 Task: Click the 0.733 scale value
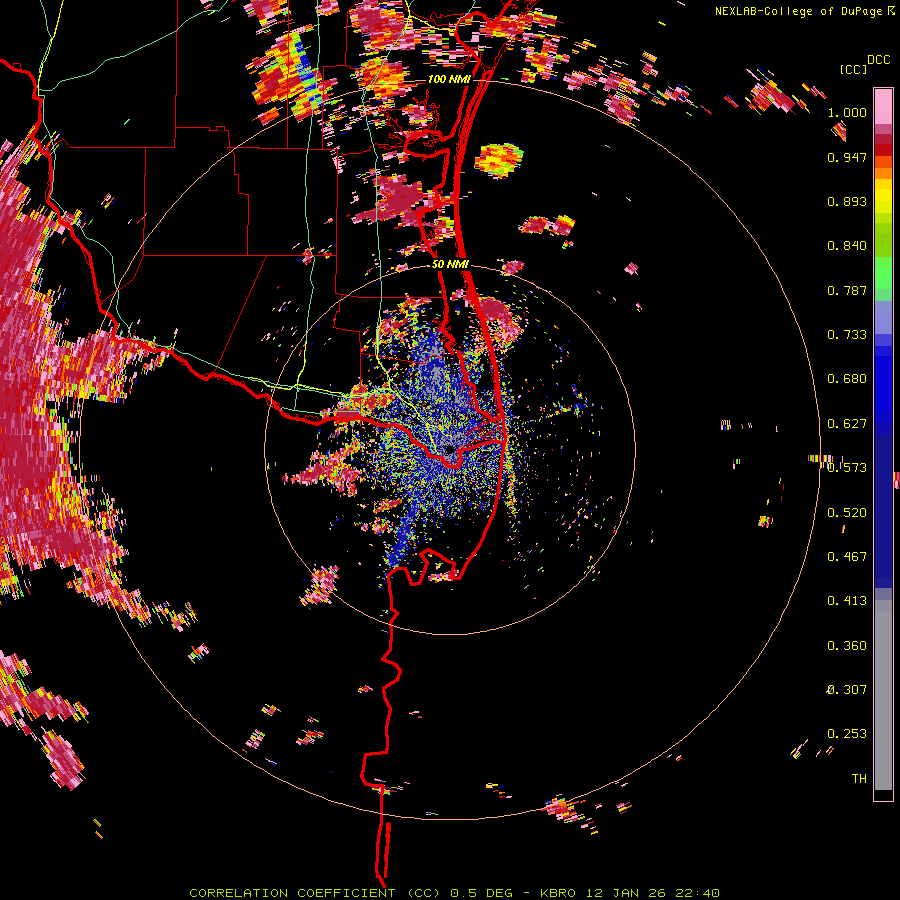[x=847, y=335]
